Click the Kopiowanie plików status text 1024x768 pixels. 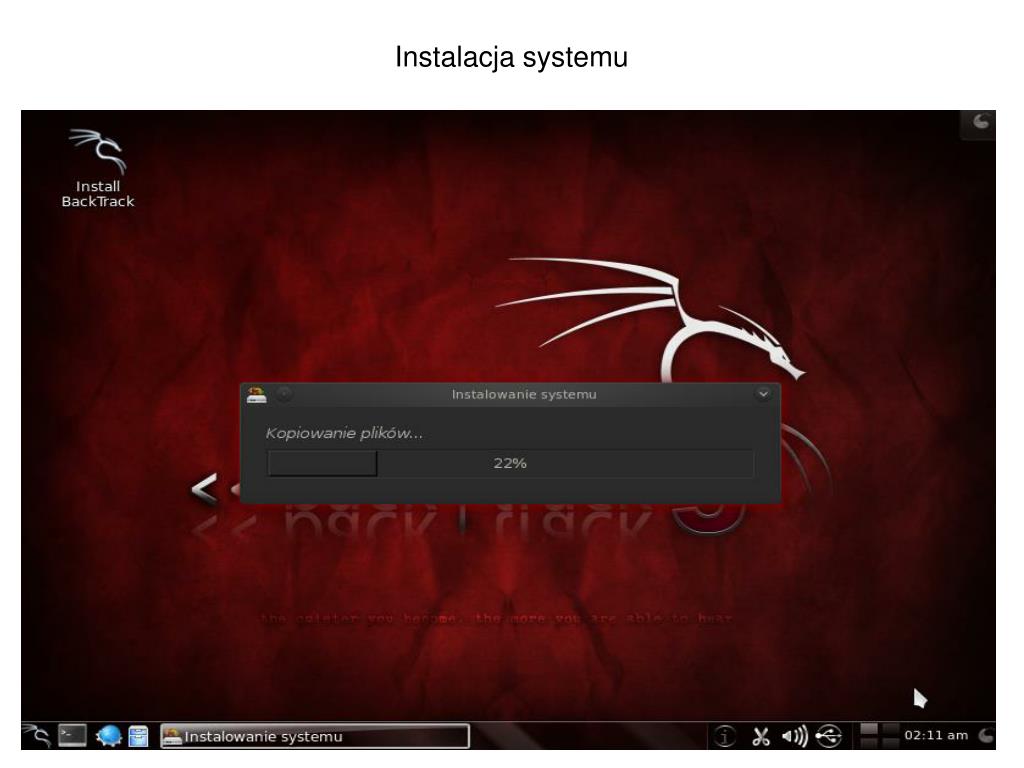point(344,433)
